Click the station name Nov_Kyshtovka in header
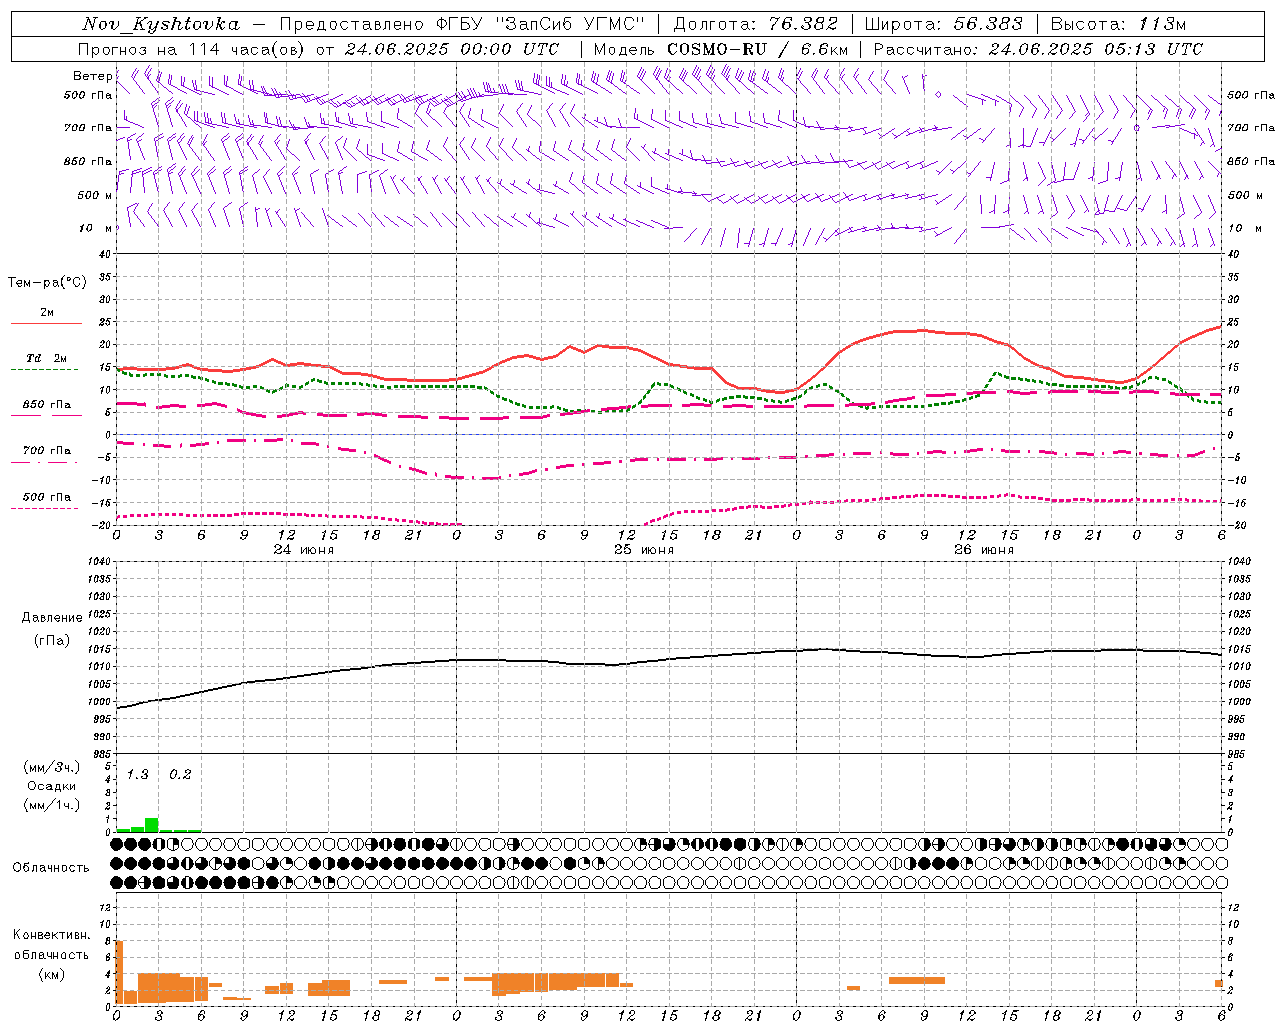The width and height of the screenshot is (1280, 1024). [x=161, y=24]
